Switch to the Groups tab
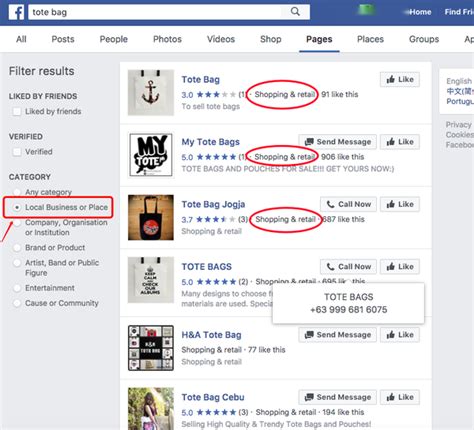Image resolution: width=474 pixels, height=430 pixels. 424,39
